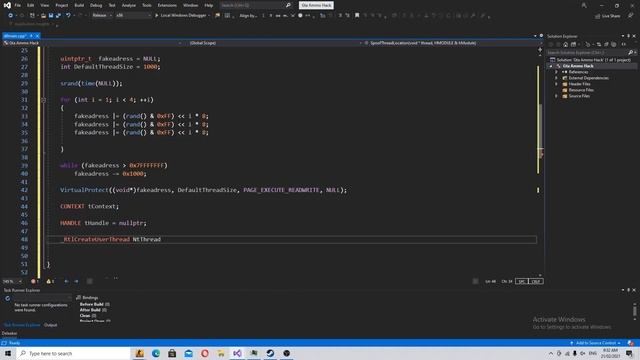Screen dimensions: 640x360
Task: Pin the open cpp editor tab
Action: (31, 36)
